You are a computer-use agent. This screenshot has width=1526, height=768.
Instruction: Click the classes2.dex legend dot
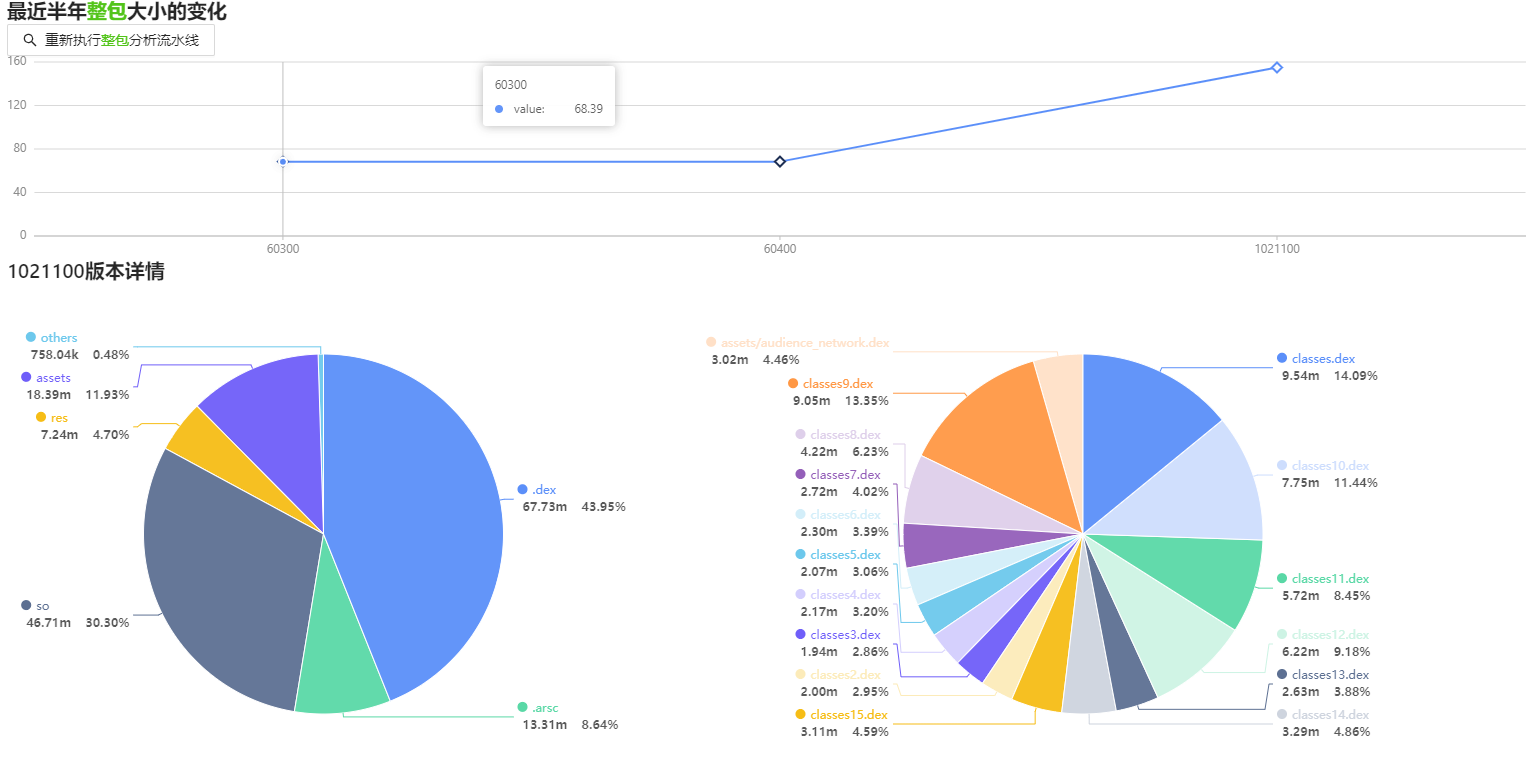pyautogui.click(x=801, y=674)
